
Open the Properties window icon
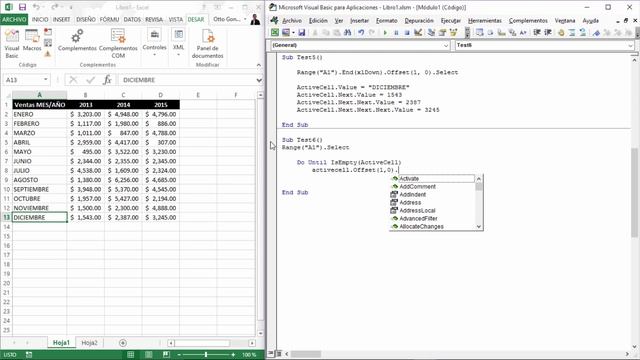click(x=442, y=33)
